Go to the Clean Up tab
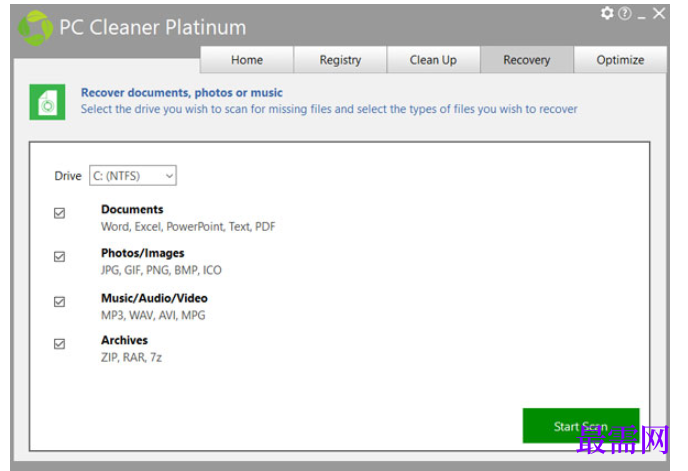688x471 pixels. [x=433, y=60]
